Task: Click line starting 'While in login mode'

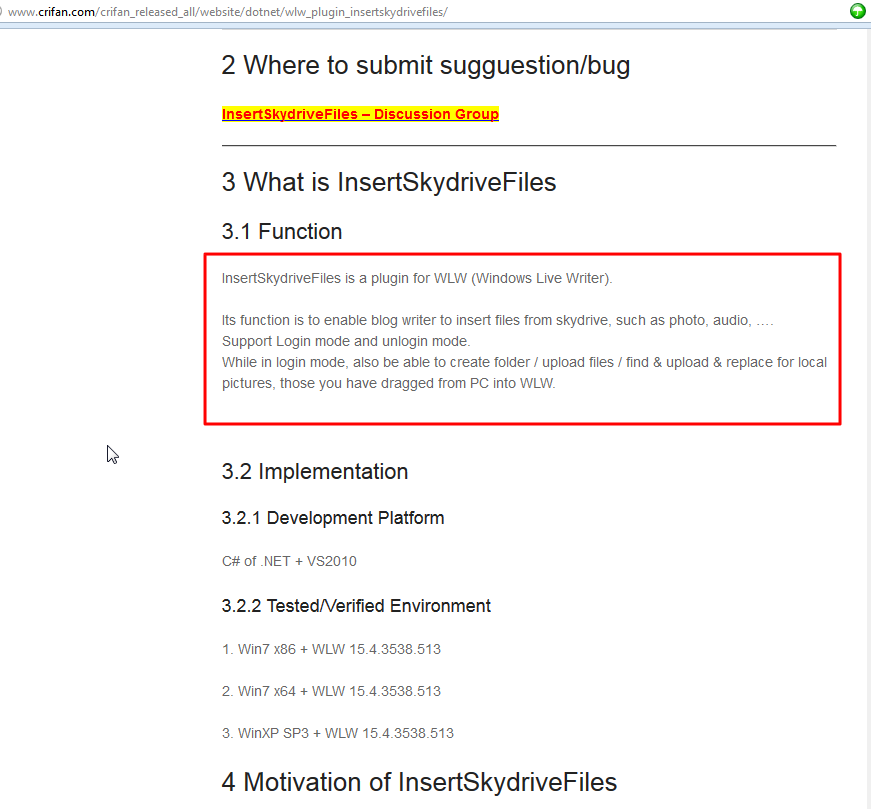Action: pos(524,362)
